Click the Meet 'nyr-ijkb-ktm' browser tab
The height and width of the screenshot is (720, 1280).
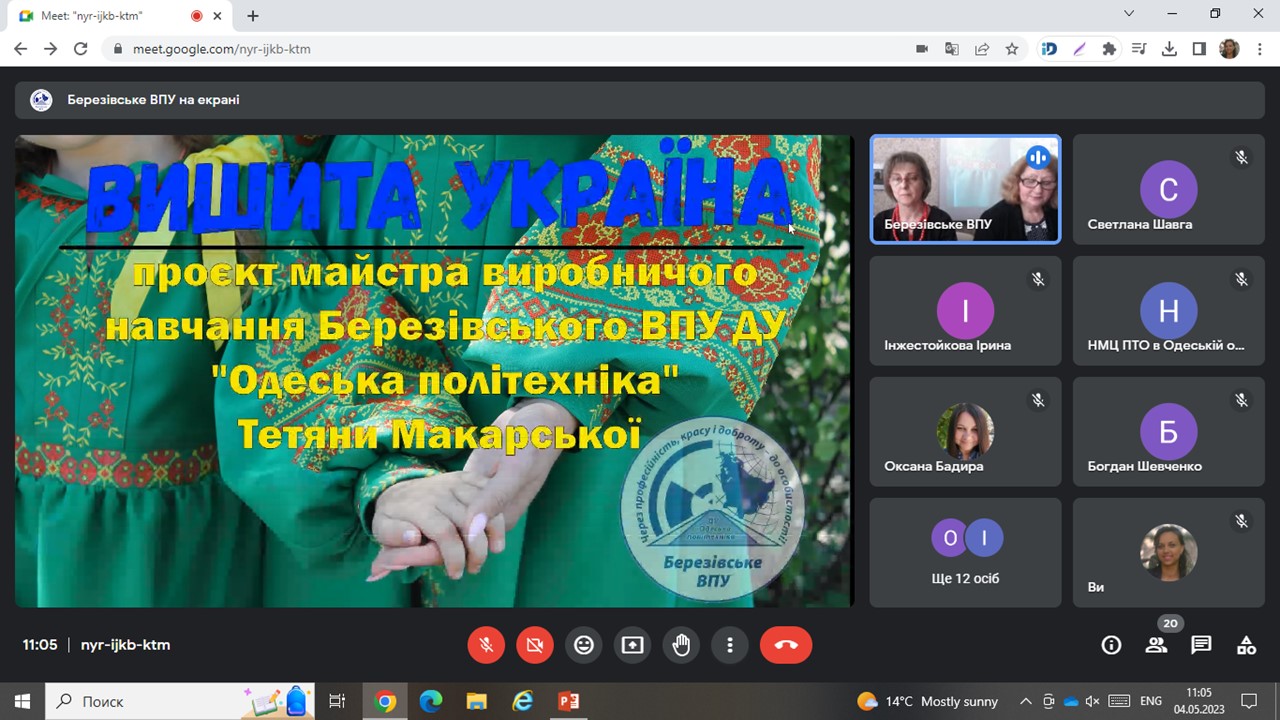point(100,16)
